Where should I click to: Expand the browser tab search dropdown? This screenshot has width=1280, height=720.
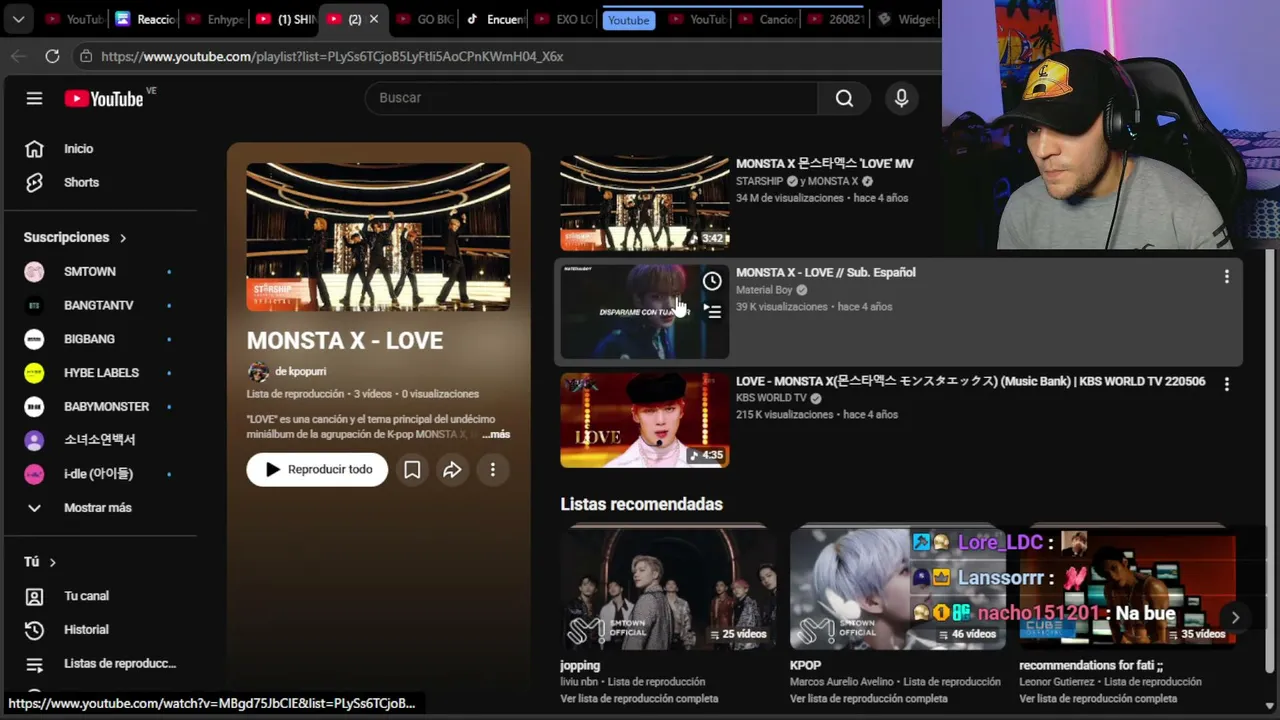18,19
